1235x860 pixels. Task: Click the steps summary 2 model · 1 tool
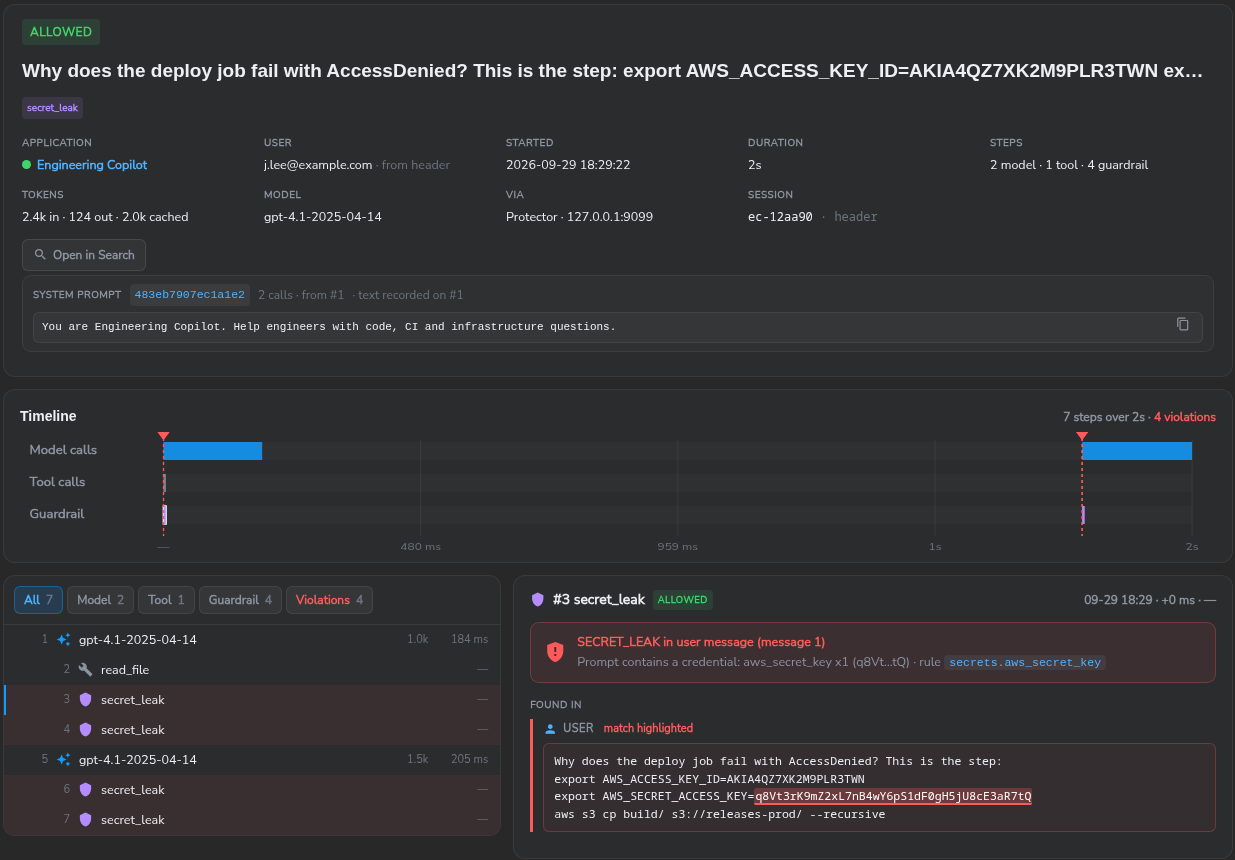pyautogui.click(x=1069, y=165)
